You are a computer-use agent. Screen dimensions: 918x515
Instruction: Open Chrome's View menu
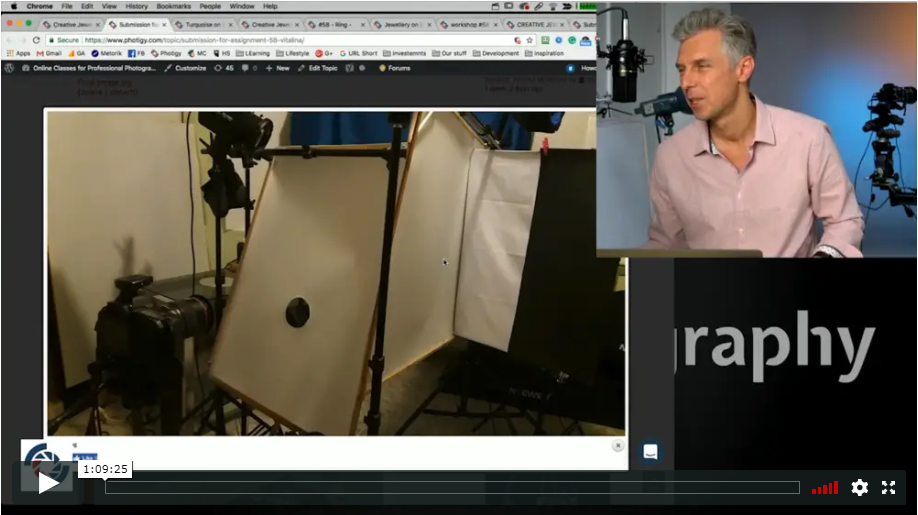[x=109, y=6]
